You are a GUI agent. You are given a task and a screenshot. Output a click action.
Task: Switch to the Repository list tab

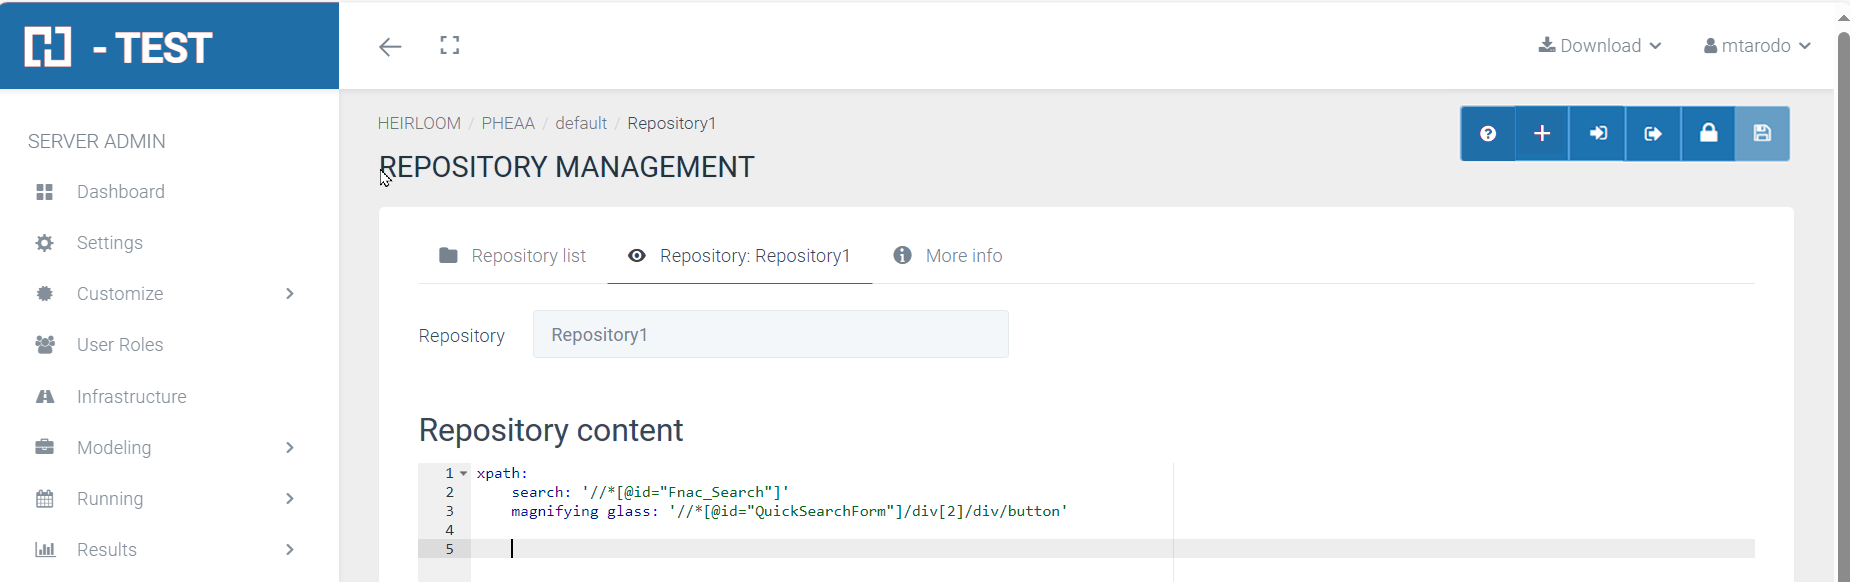(x=513, y=256)
